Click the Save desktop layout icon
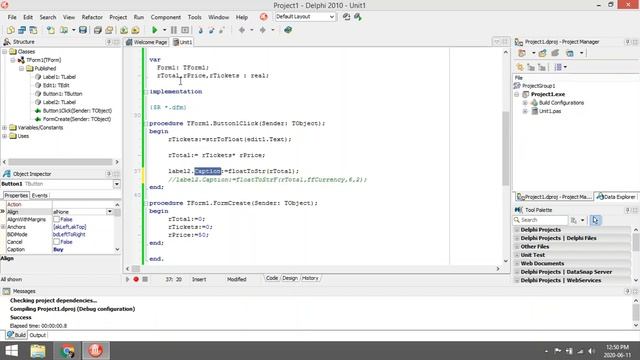 346,17
